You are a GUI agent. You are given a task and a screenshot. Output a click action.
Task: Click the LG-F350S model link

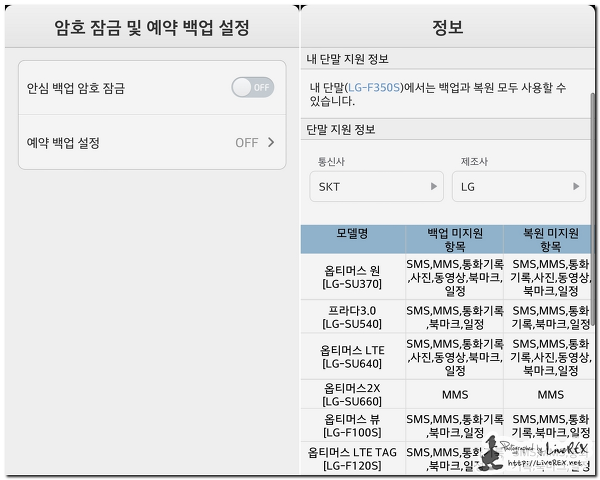click(x=374, y=88)
